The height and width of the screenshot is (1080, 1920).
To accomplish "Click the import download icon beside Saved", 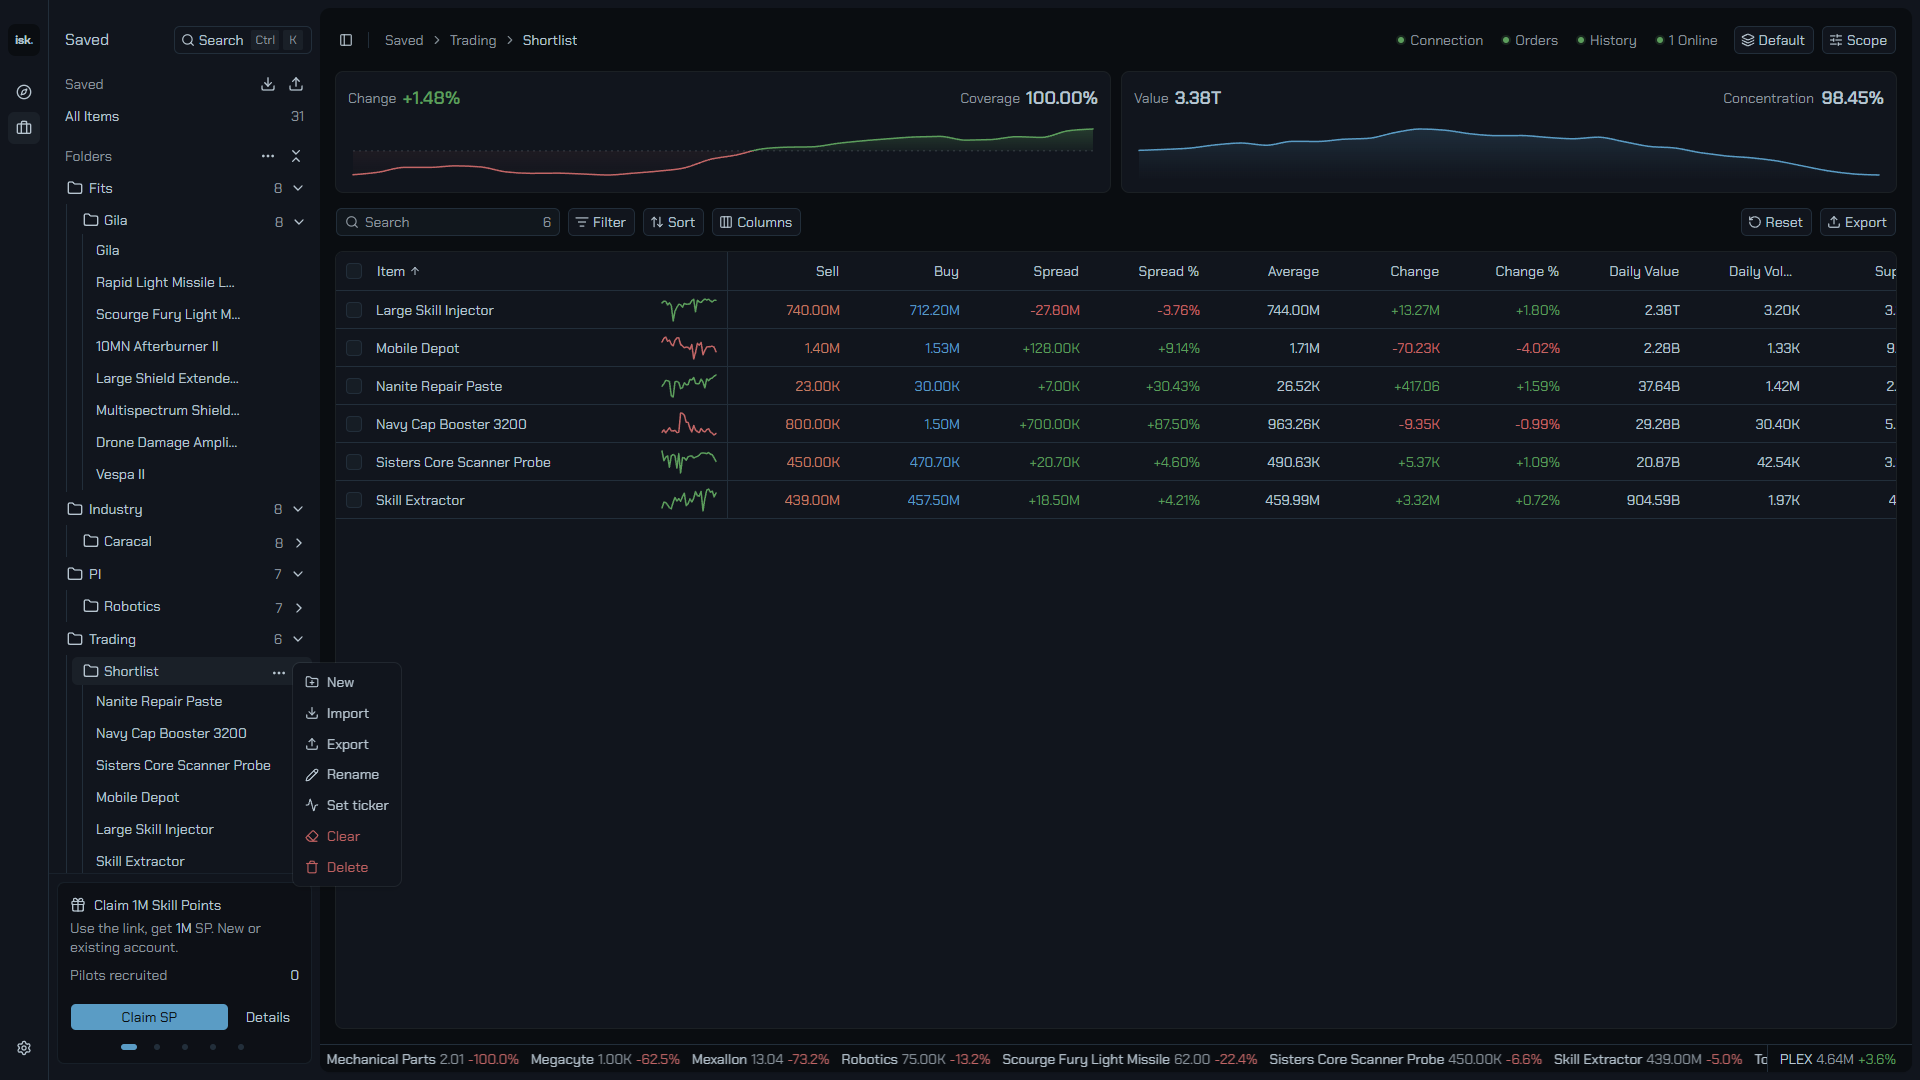I will click(268, 84).
